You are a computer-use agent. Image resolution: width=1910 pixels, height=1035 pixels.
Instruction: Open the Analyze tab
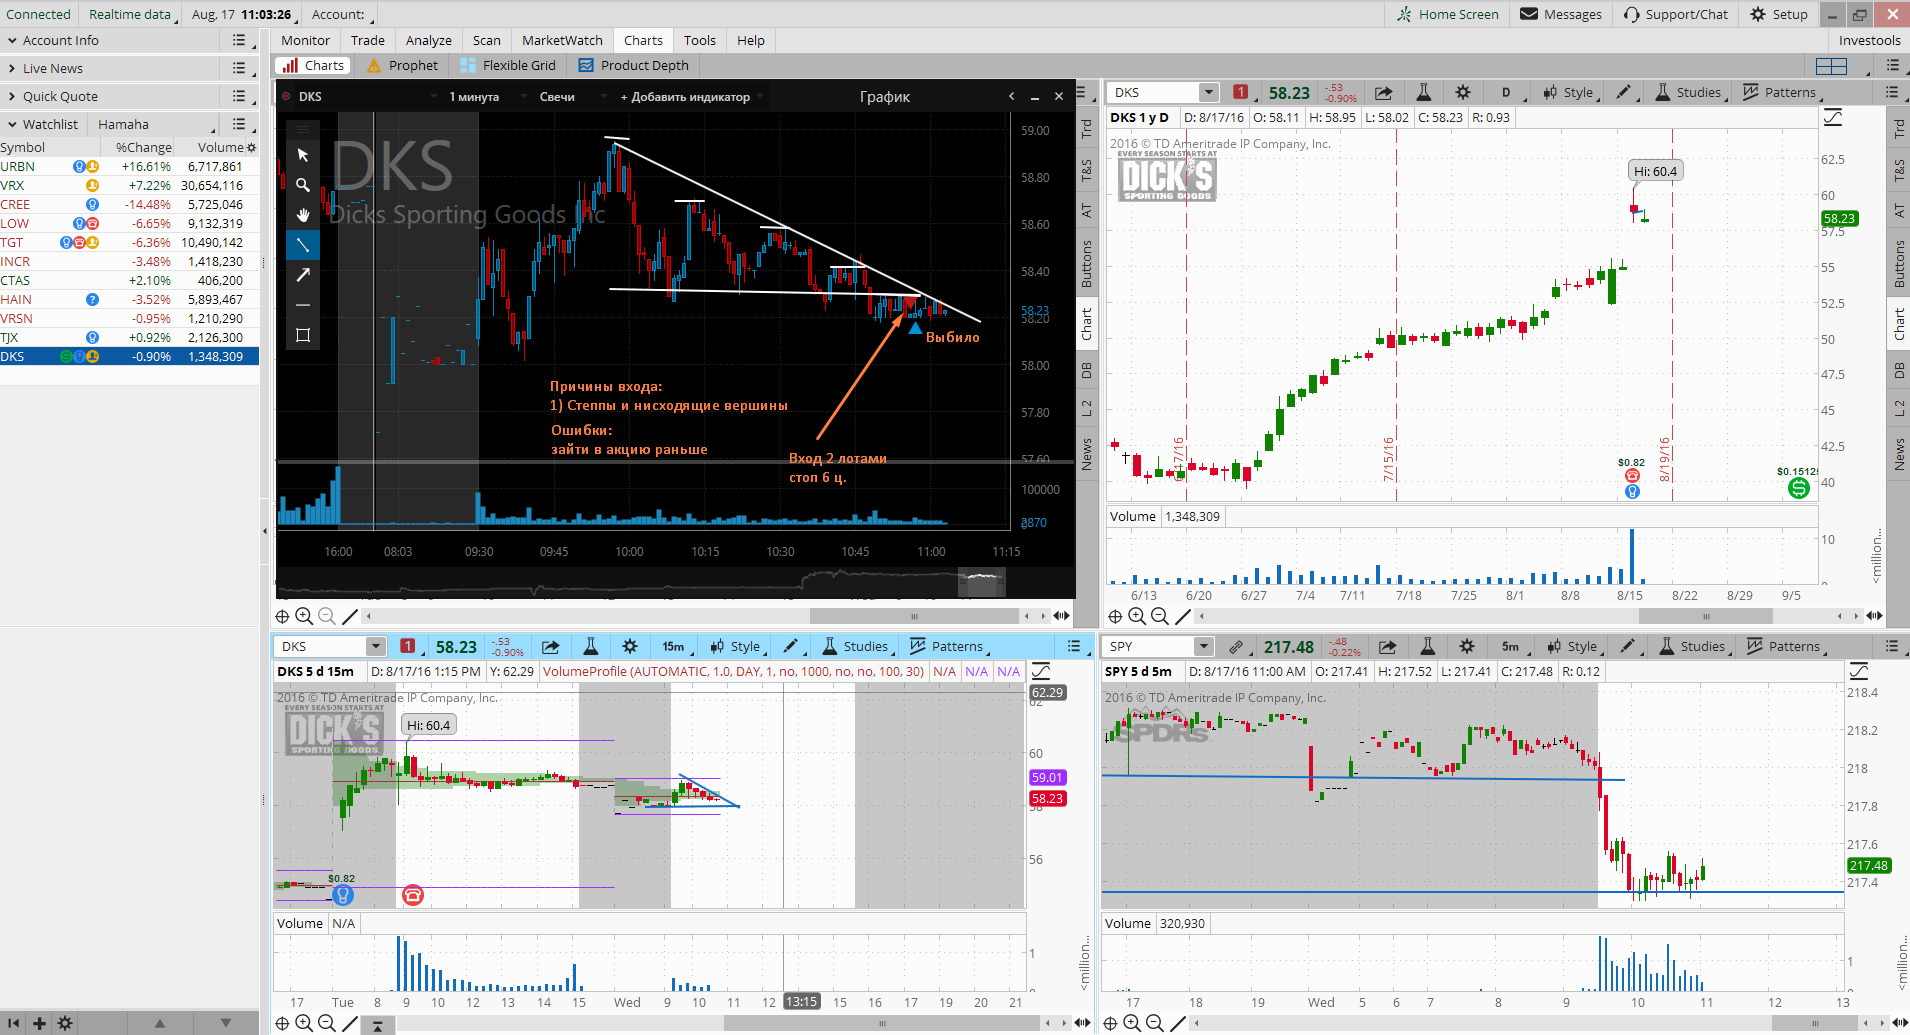pyautogui.click(x=429, y=40)
